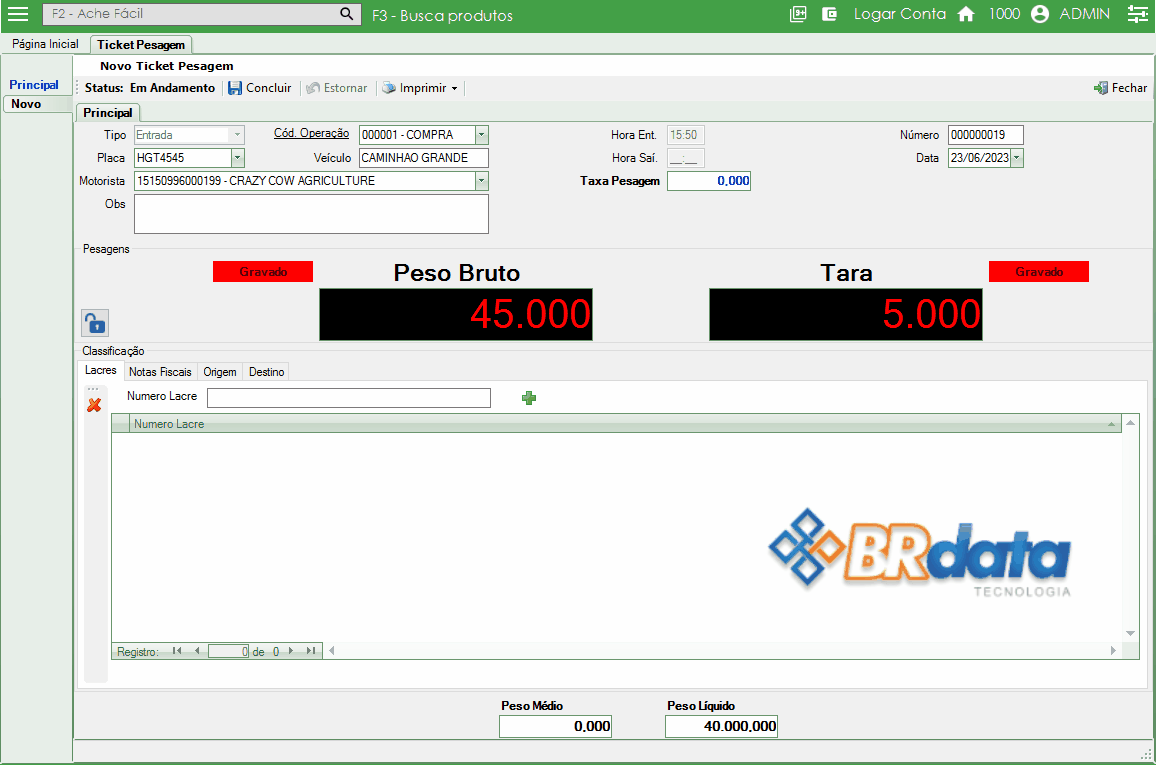Click the search magnifier icon

click(347, 14)
